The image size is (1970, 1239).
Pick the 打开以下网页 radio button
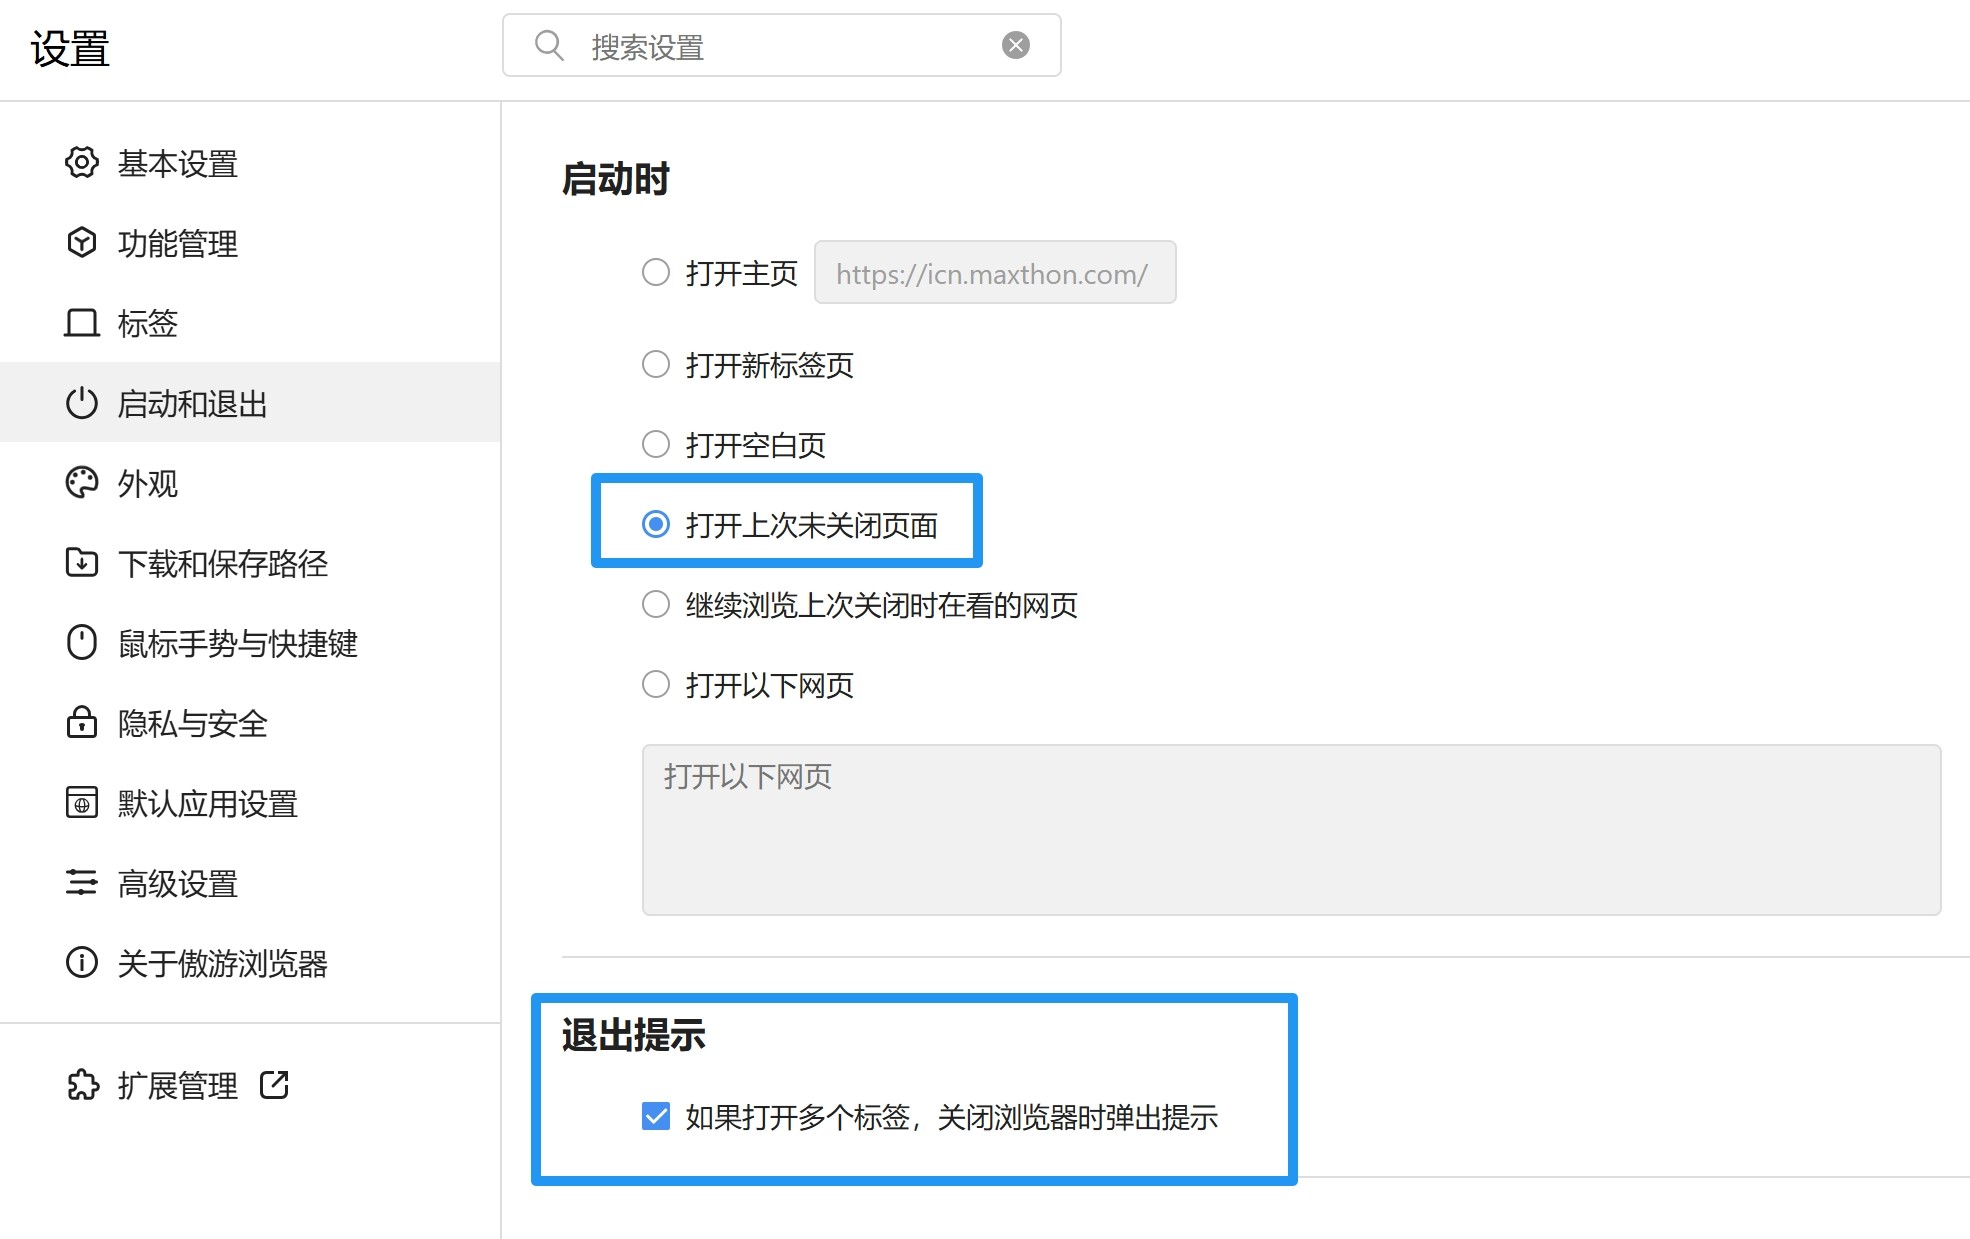pyautogui.click(x=656, y=684)
